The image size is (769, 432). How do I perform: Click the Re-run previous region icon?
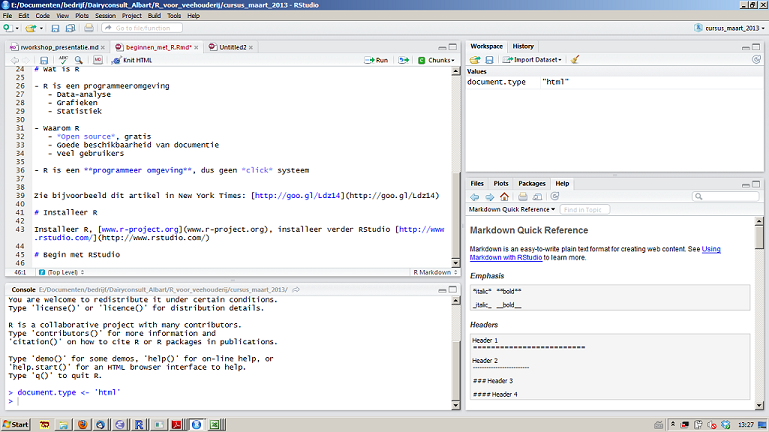coord(403,60)
